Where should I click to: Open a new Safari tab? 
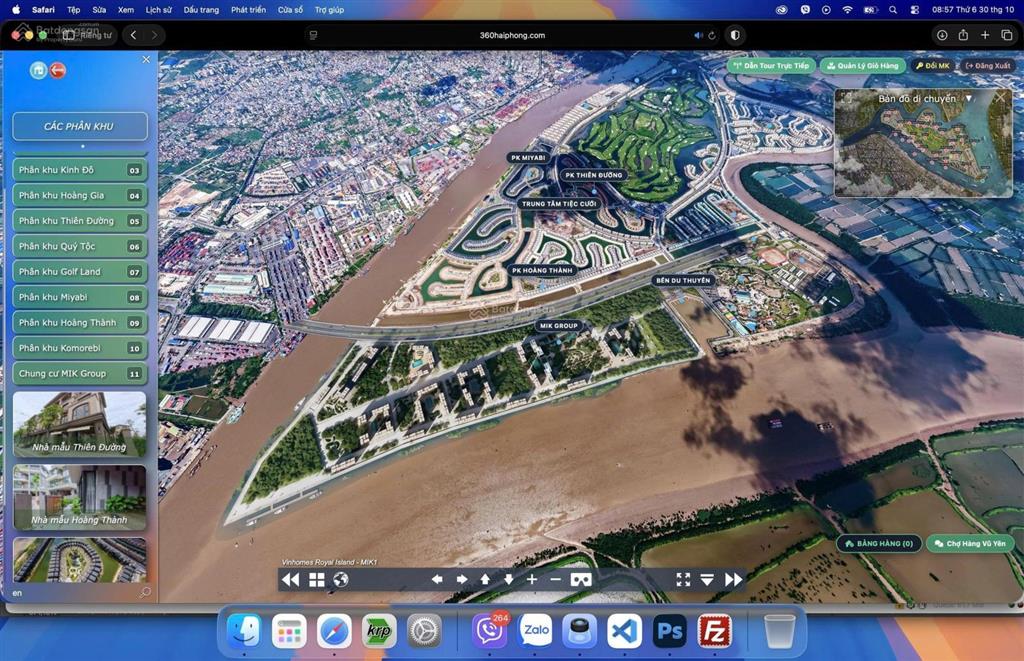click(x=985, y=35)
